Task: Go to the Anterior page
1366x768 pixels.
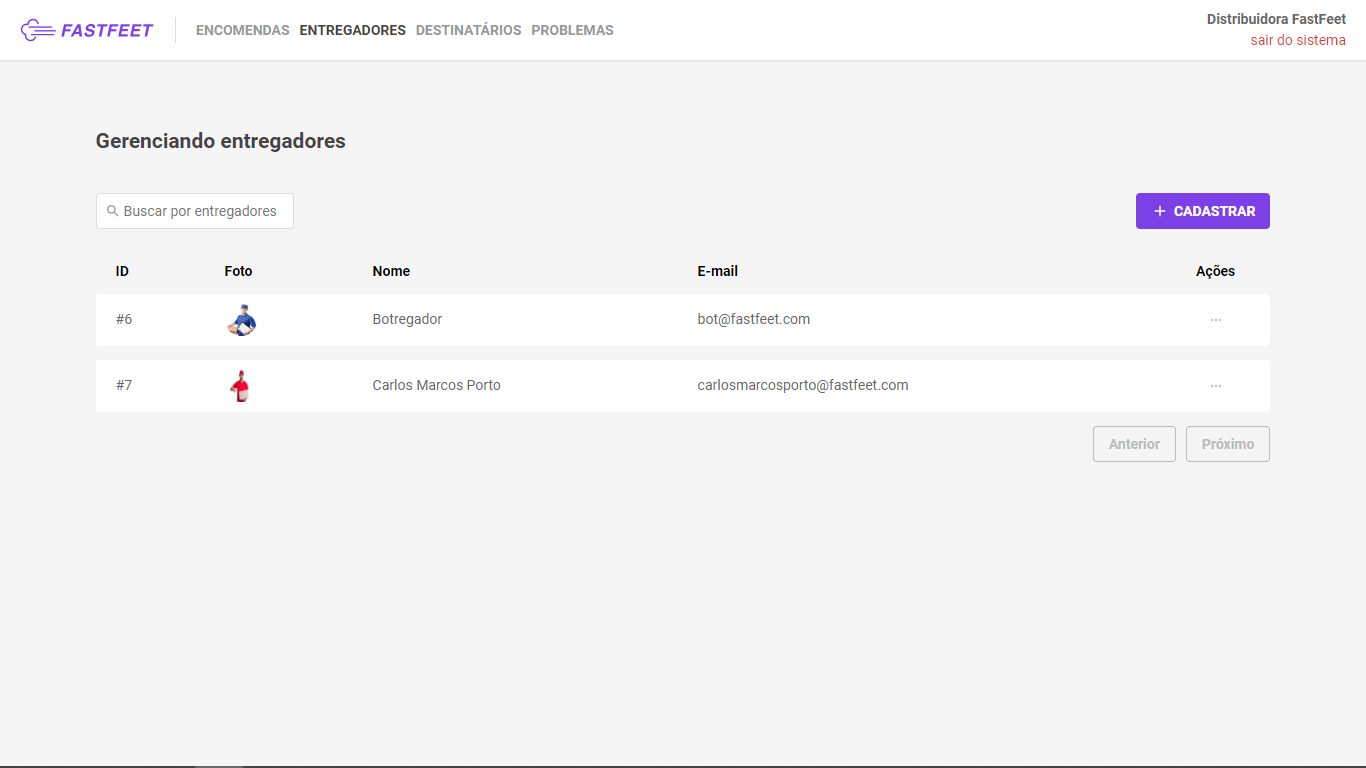Action: click(1134, 444)
